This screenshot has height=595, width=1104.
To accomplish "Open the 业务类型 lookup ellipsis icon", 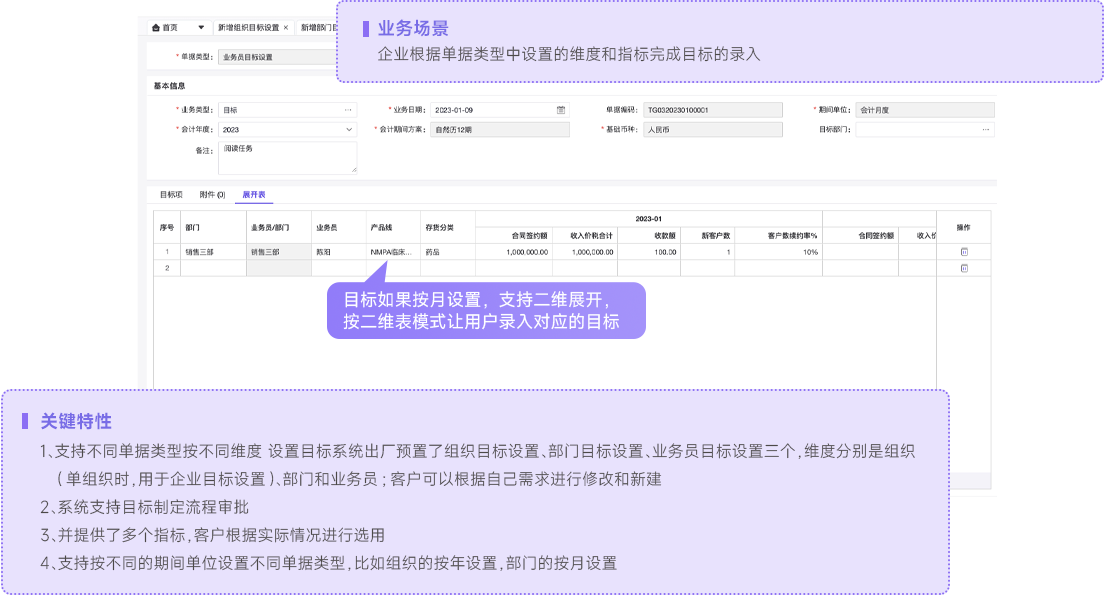I will [348, 110].
